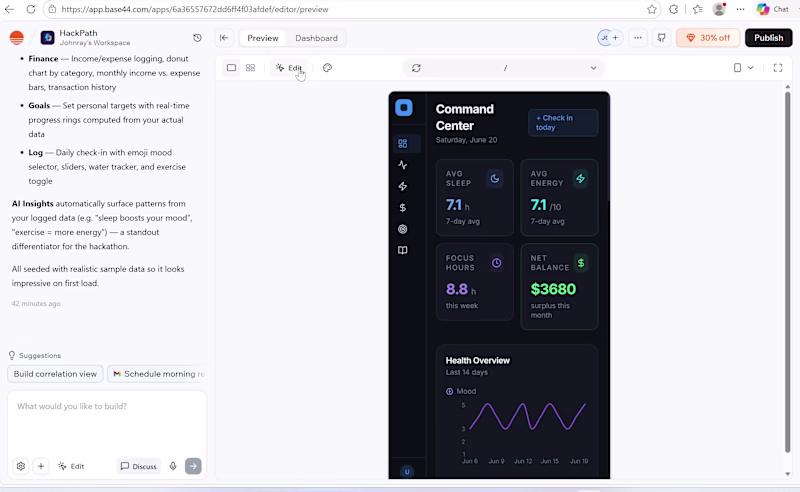Expand the page route dropdown
Image resolution: width=800 pixels, height=492 pixels.
[593, 68]
